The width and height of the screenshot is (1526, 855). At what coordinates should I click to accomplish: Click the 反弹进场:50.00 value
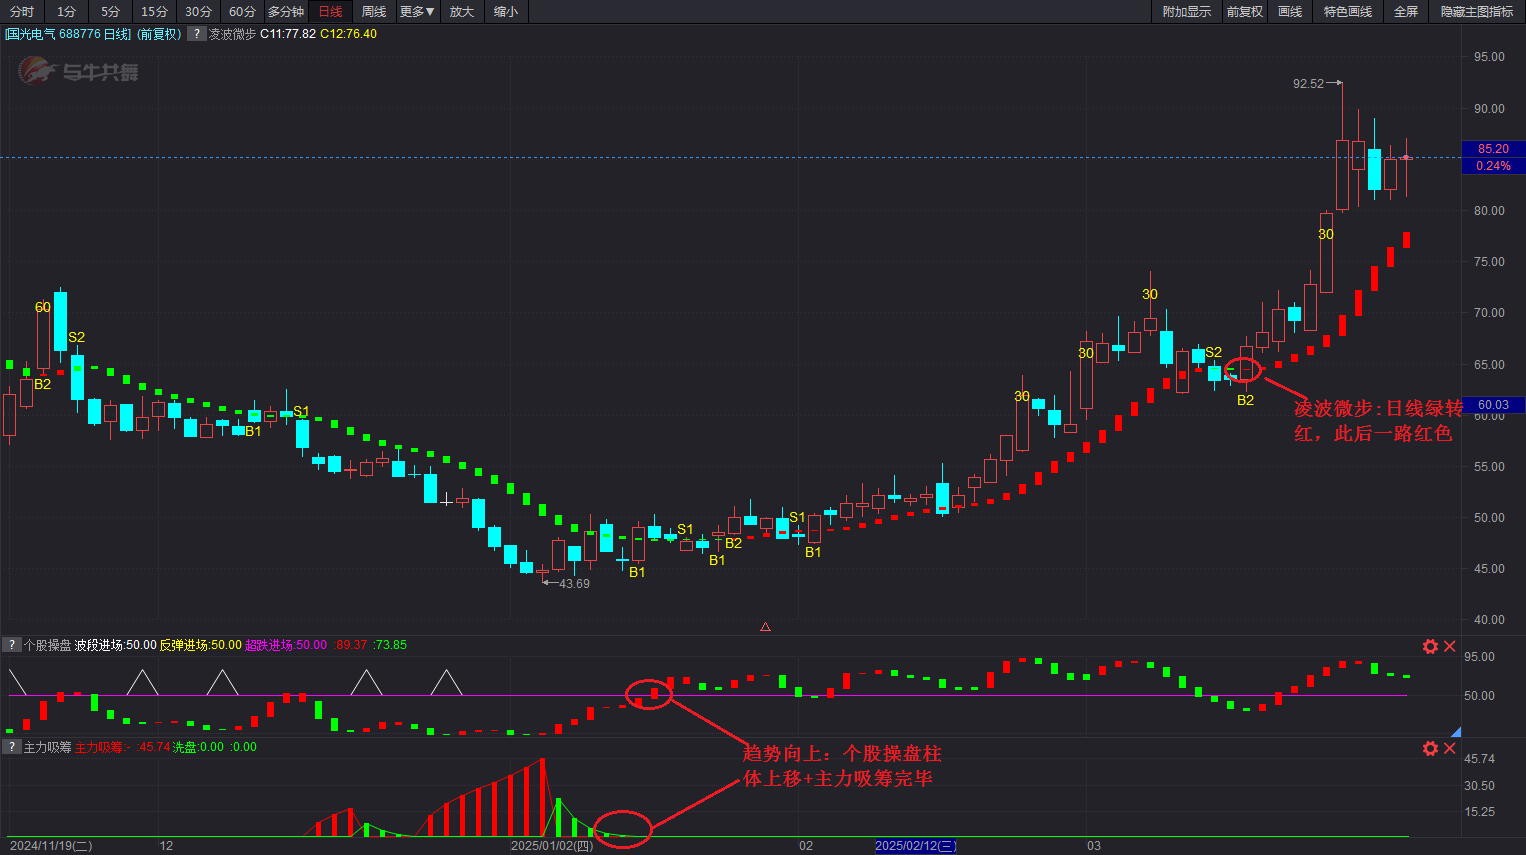(x=200, y=645)
